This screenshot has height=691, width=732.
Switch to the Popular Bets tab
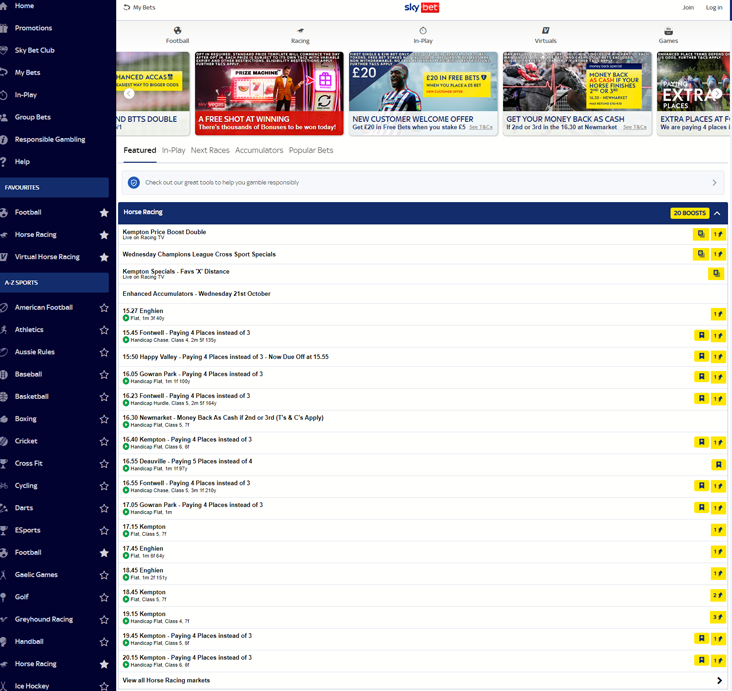coord(311,150)
